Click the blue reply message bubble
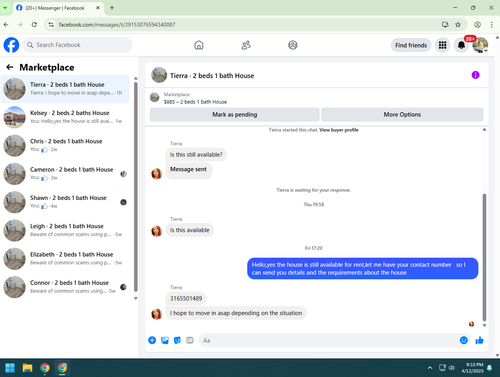 click(363, 269)
